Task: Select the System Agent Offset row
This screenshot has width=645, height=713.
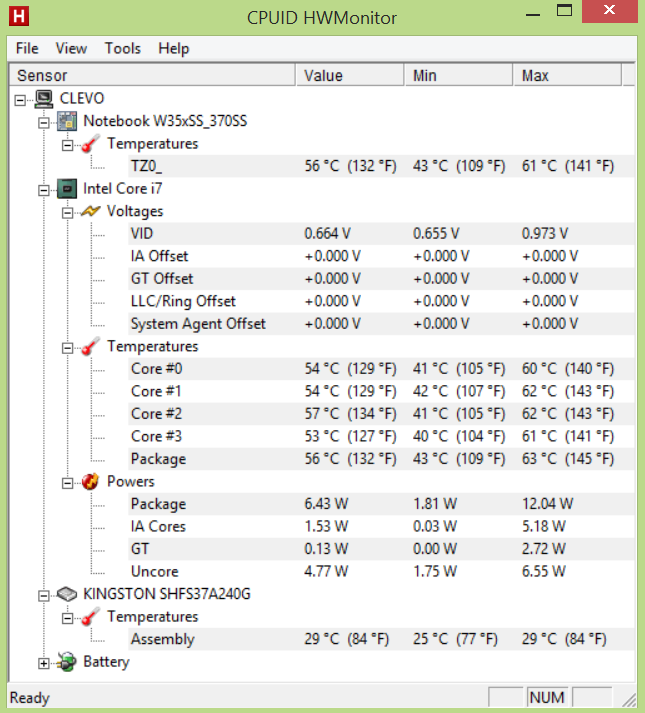Action: click(x=382, y=324)
